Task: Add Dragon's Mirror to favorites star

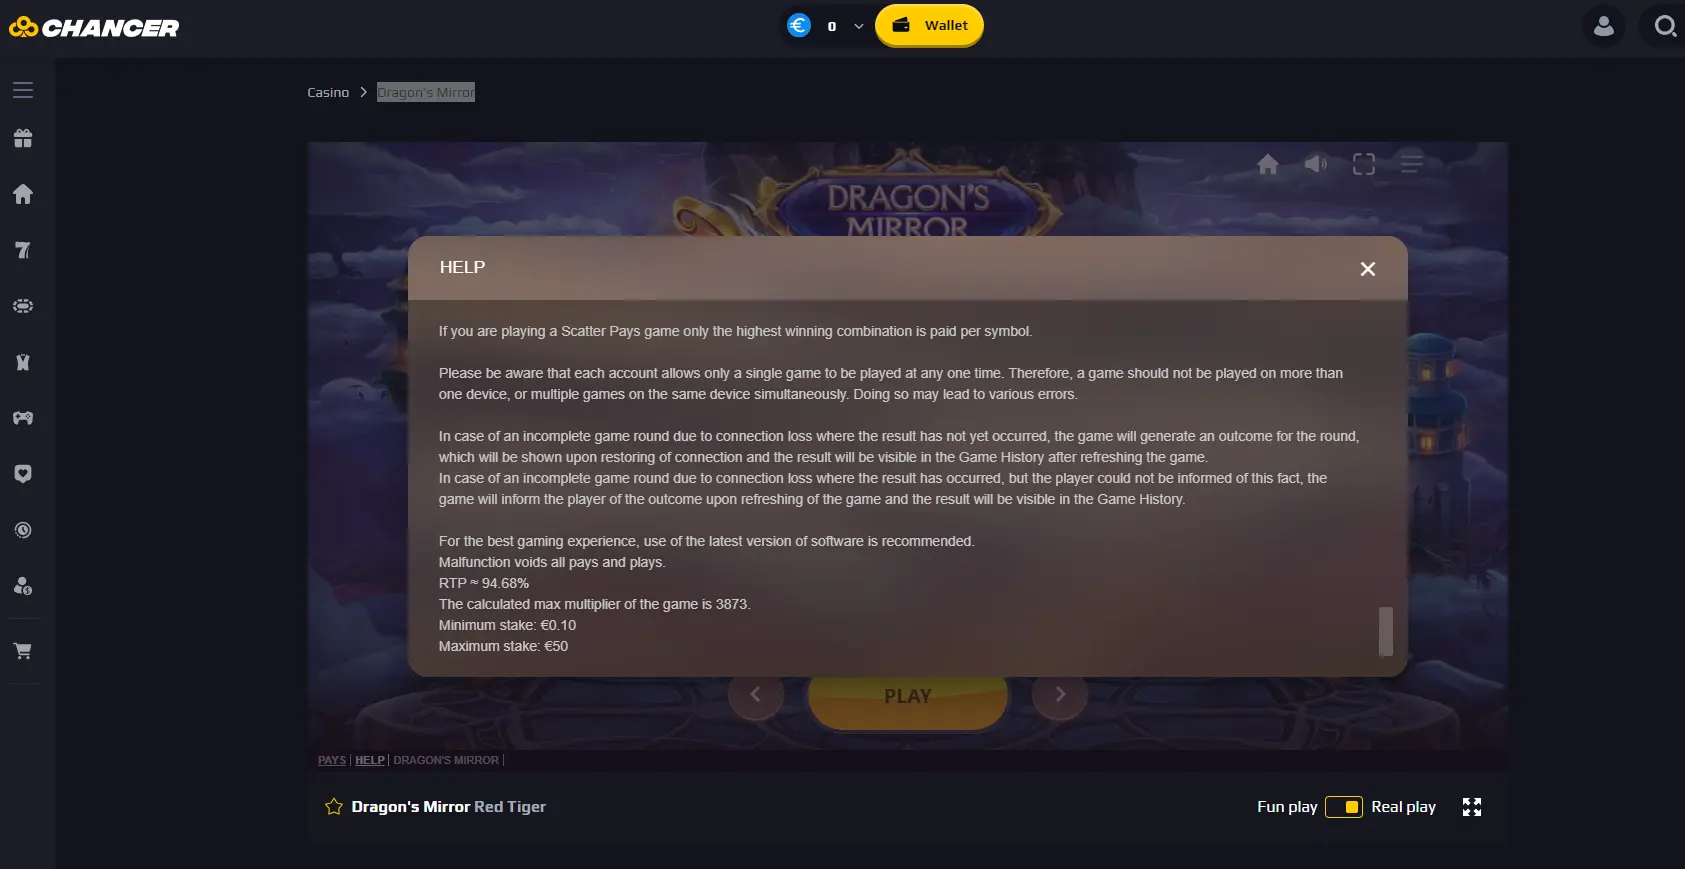Action: [x=334, y=807]
